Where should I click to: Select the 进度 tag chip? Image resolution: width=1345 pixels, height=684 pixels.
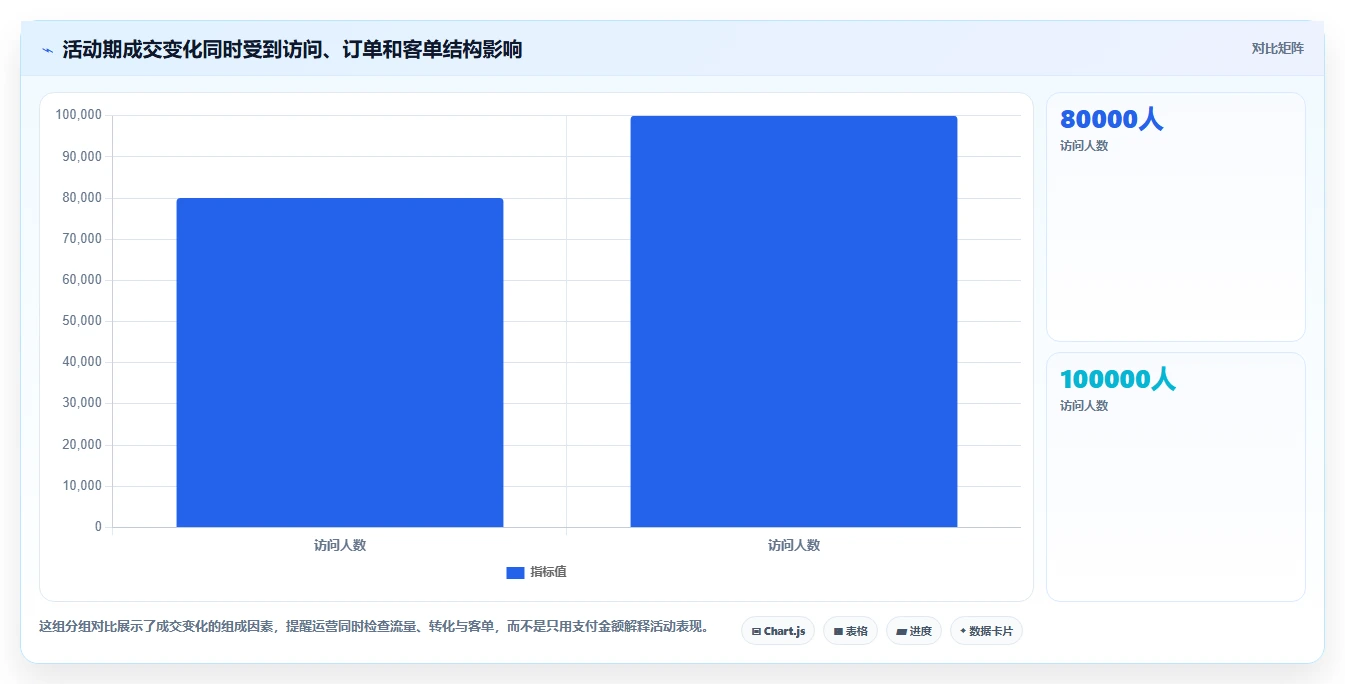pos(914,631)
